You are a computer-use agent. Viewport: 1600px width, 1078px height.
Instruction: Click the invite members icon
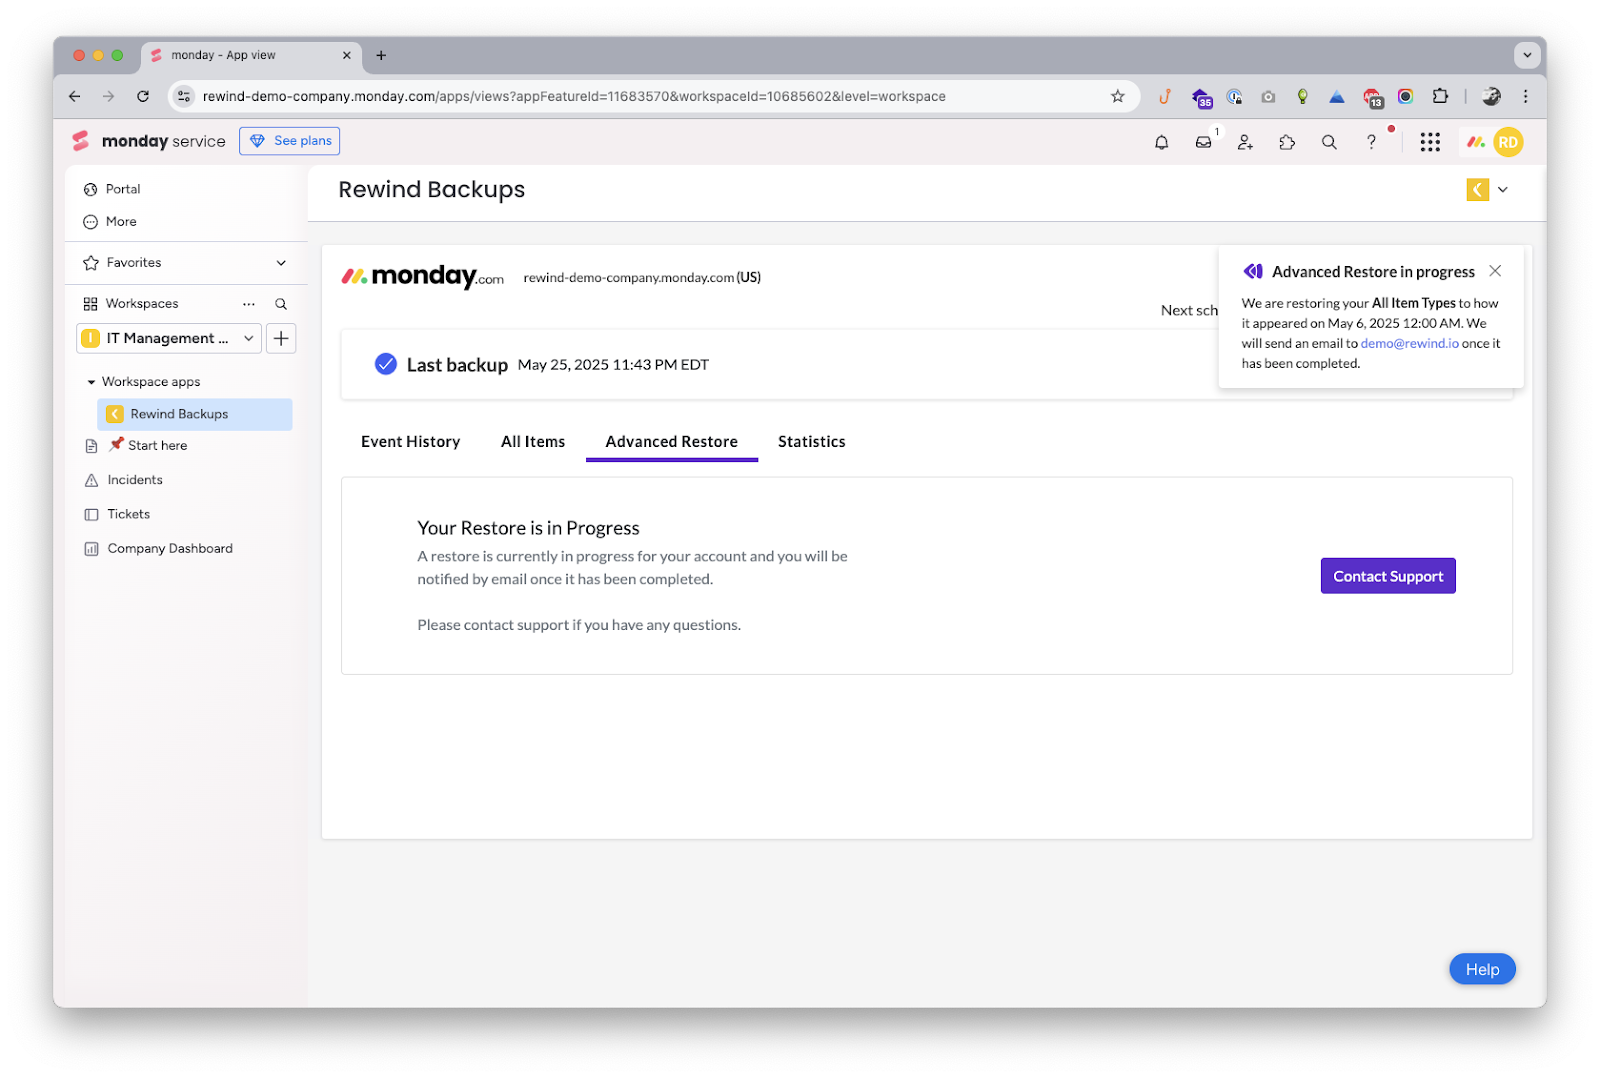click(1245, 142)
